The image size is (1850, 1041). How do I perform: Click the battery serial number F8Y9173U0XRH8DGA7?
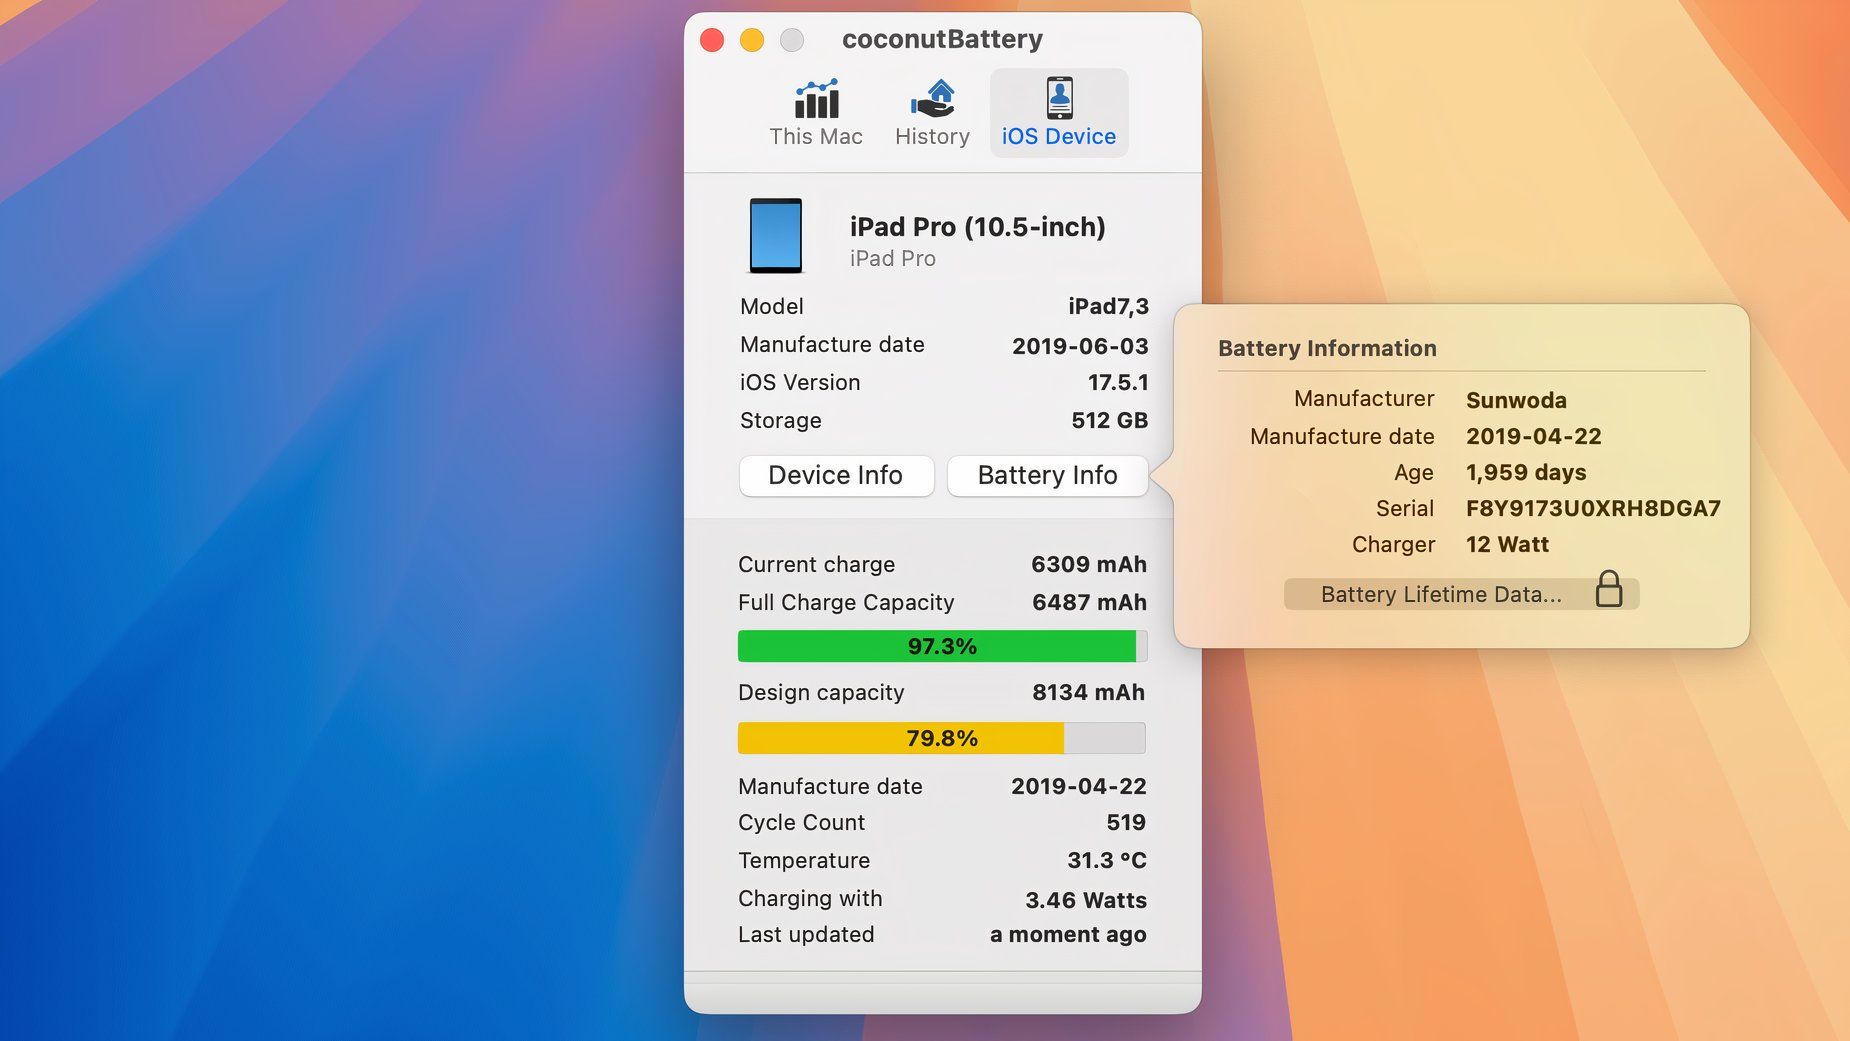(x=1594, y=508)
